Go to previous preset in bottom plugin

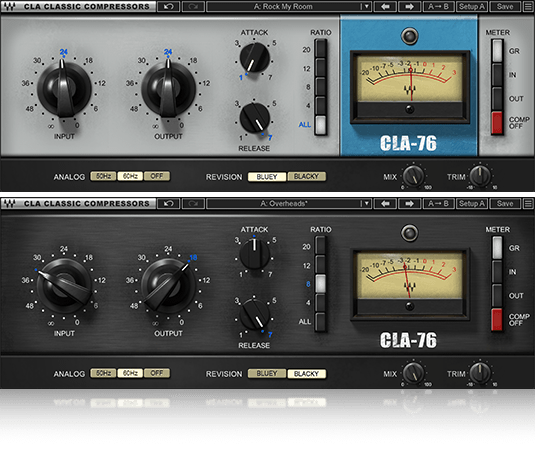pyautogui.click(x=385, y=204)
